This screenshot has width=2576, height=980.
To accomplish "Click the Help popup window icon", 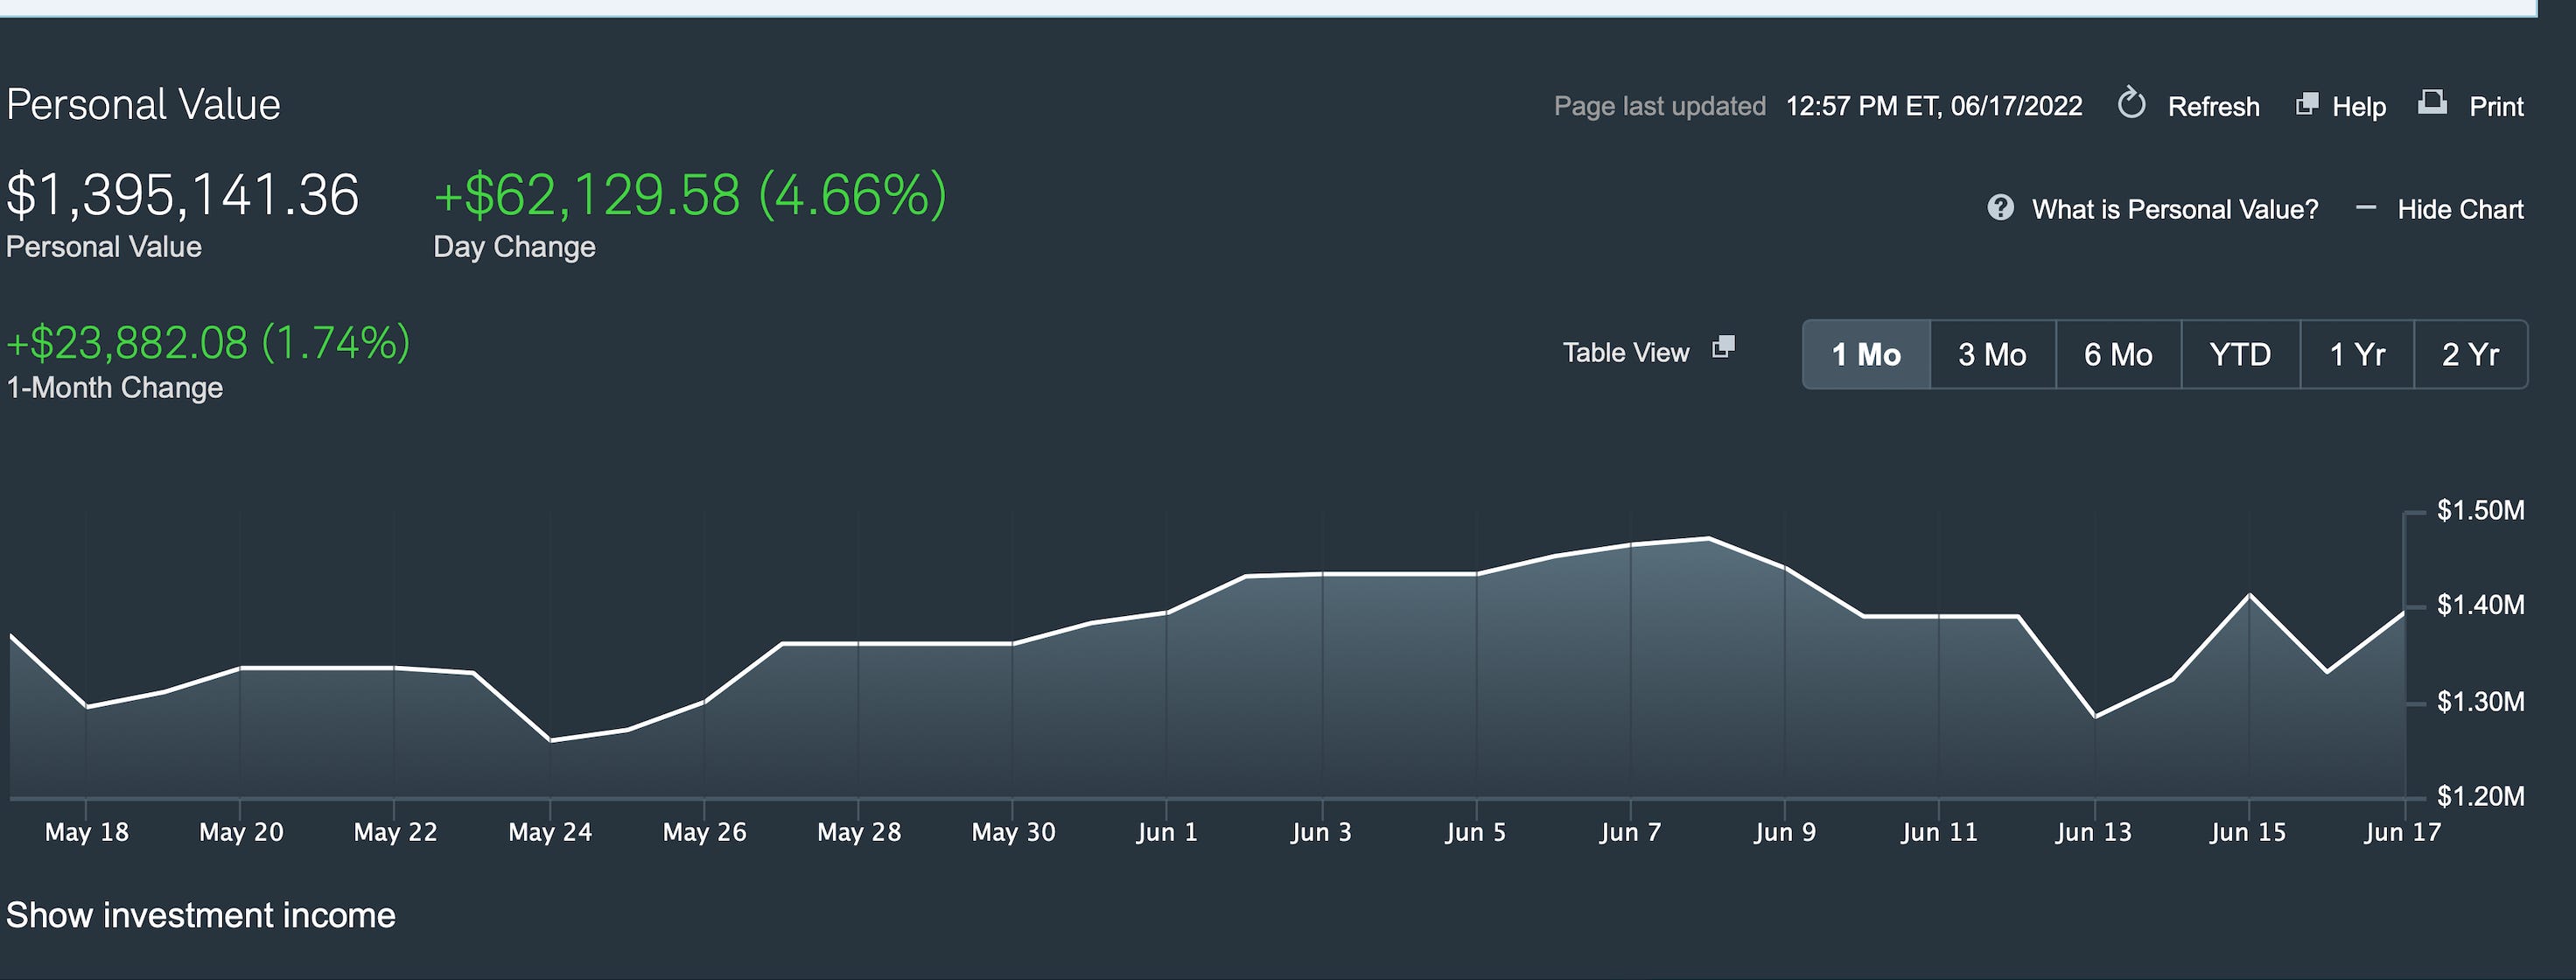I will click(x=2306, y=104).
